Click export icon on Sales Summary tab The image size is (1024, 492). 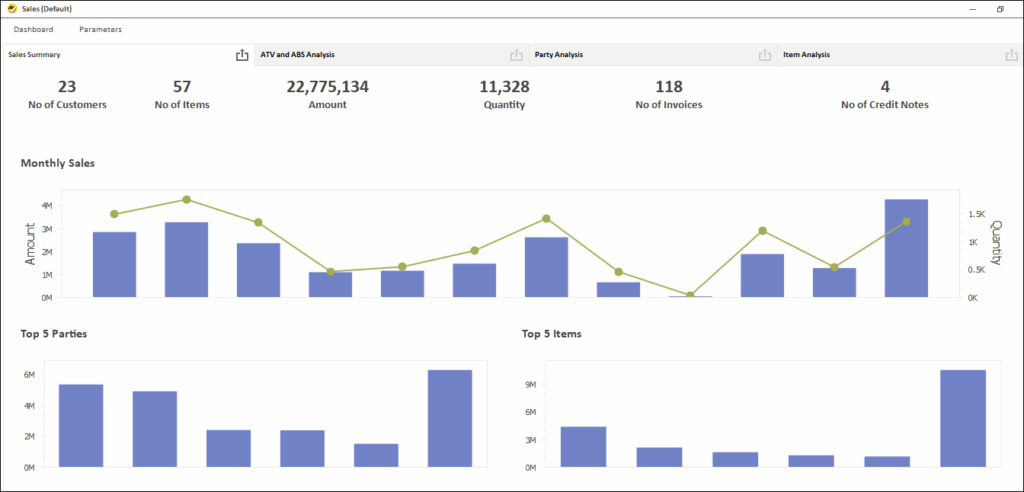point(241,55)
